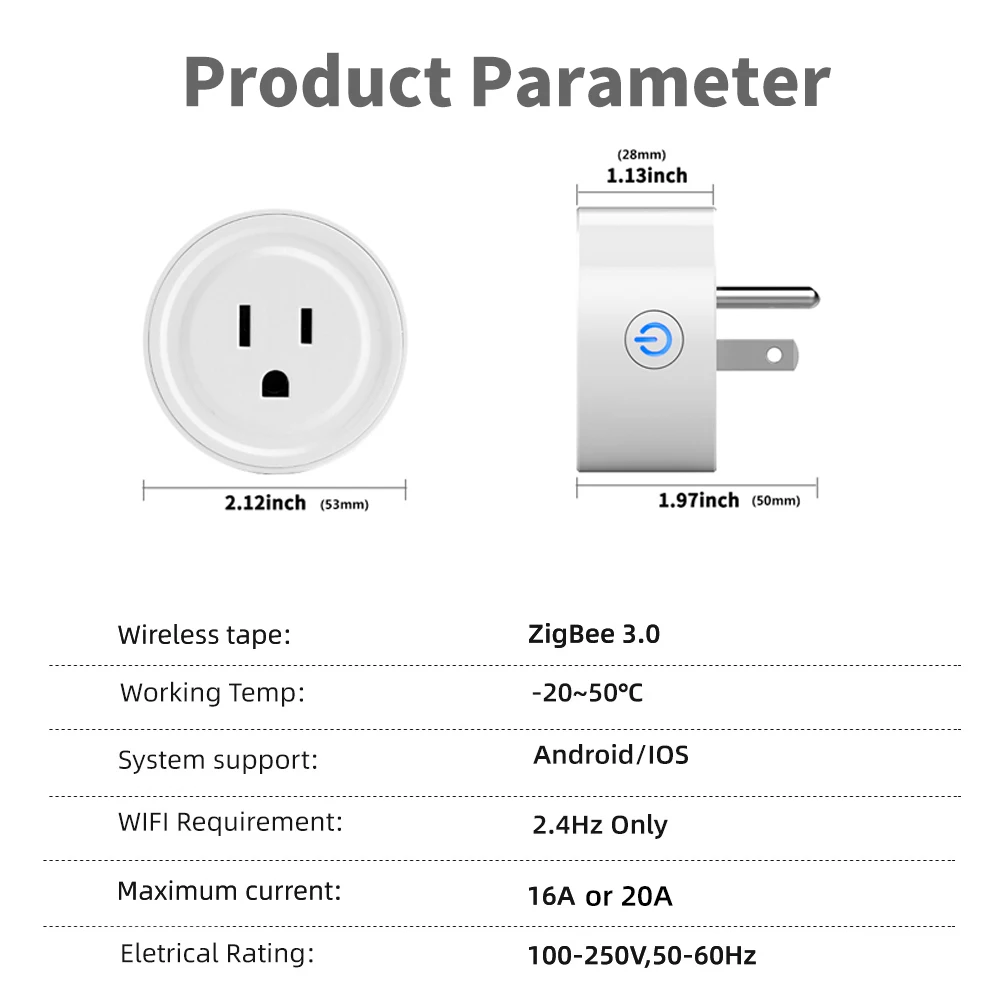Click the left vertical slot of outlet

244,326
